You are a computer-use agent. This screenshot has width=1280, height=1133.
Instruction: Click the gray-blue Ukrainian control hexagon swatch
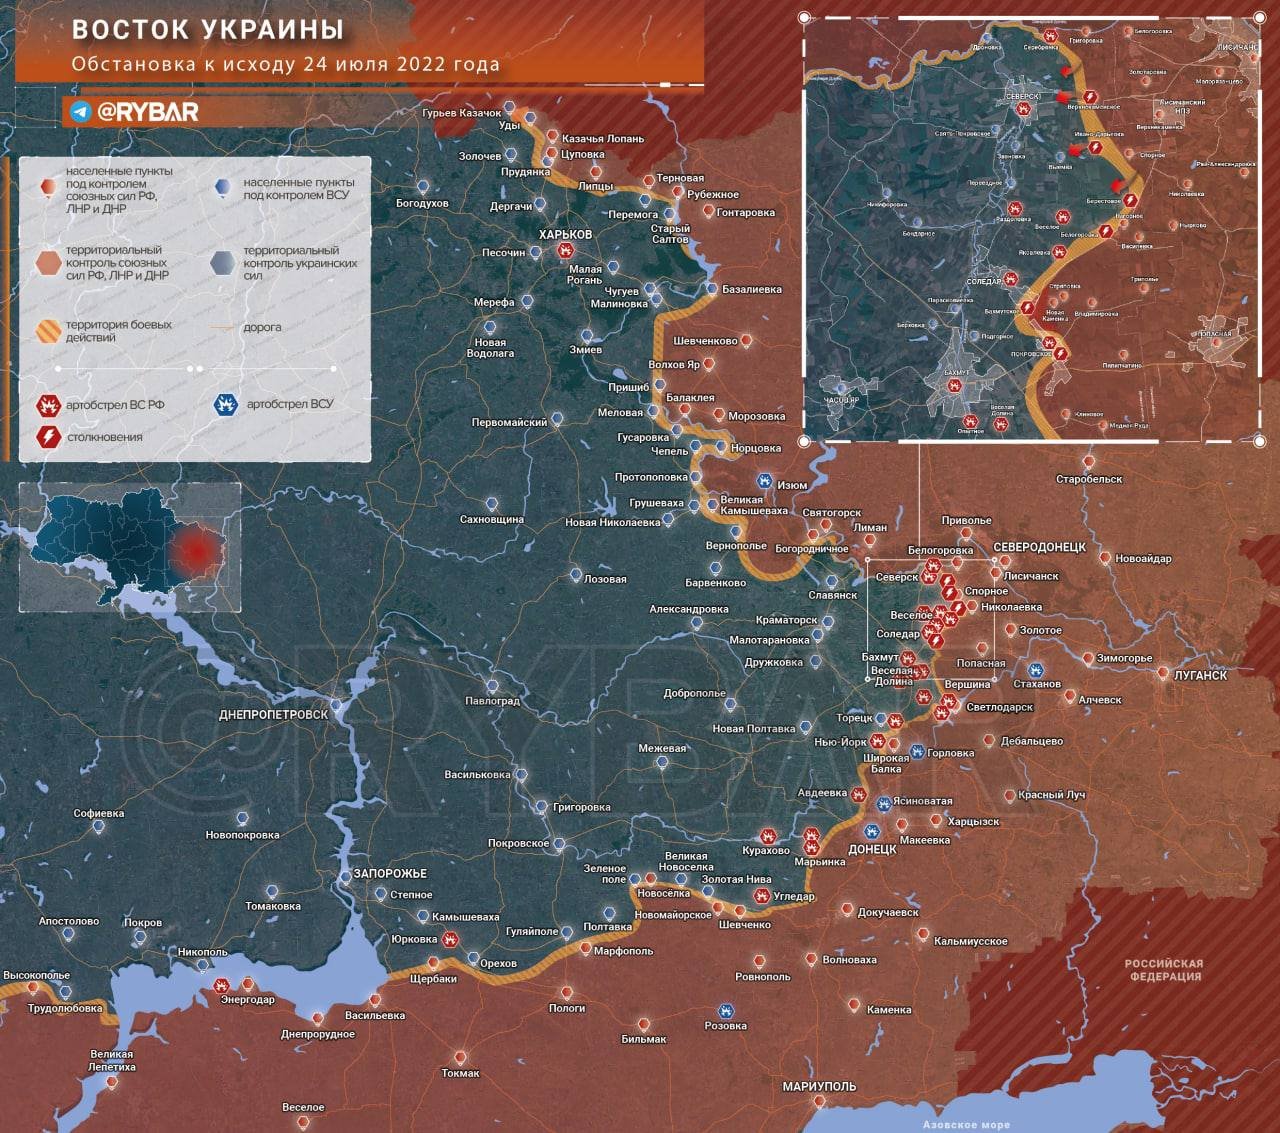(x=224, y=263)
